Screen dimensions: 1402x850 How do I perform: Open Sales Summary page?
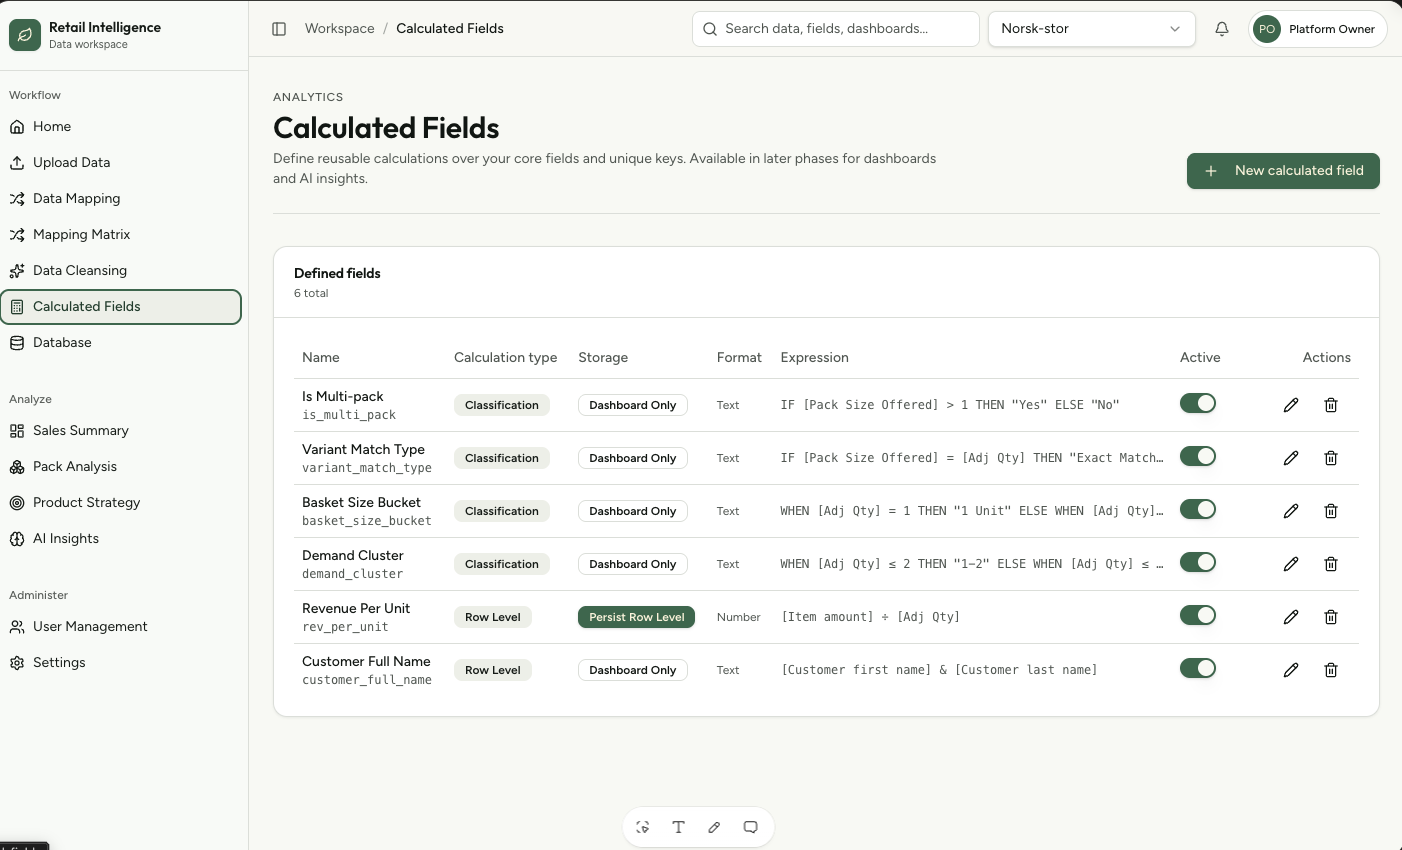tap(122, 431)
